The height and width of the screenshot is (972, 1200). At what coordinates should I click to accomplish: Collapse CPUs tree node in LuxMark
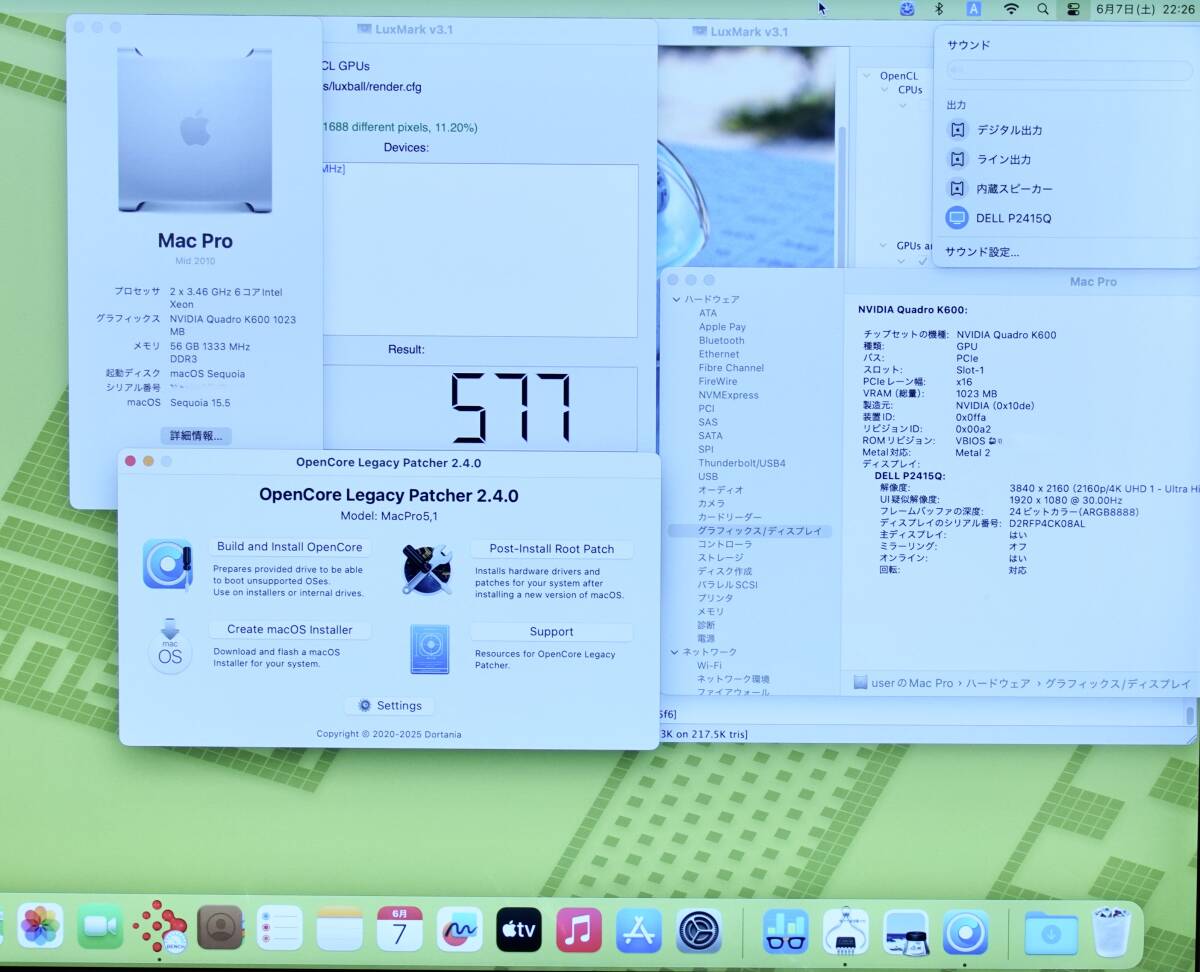884,90
